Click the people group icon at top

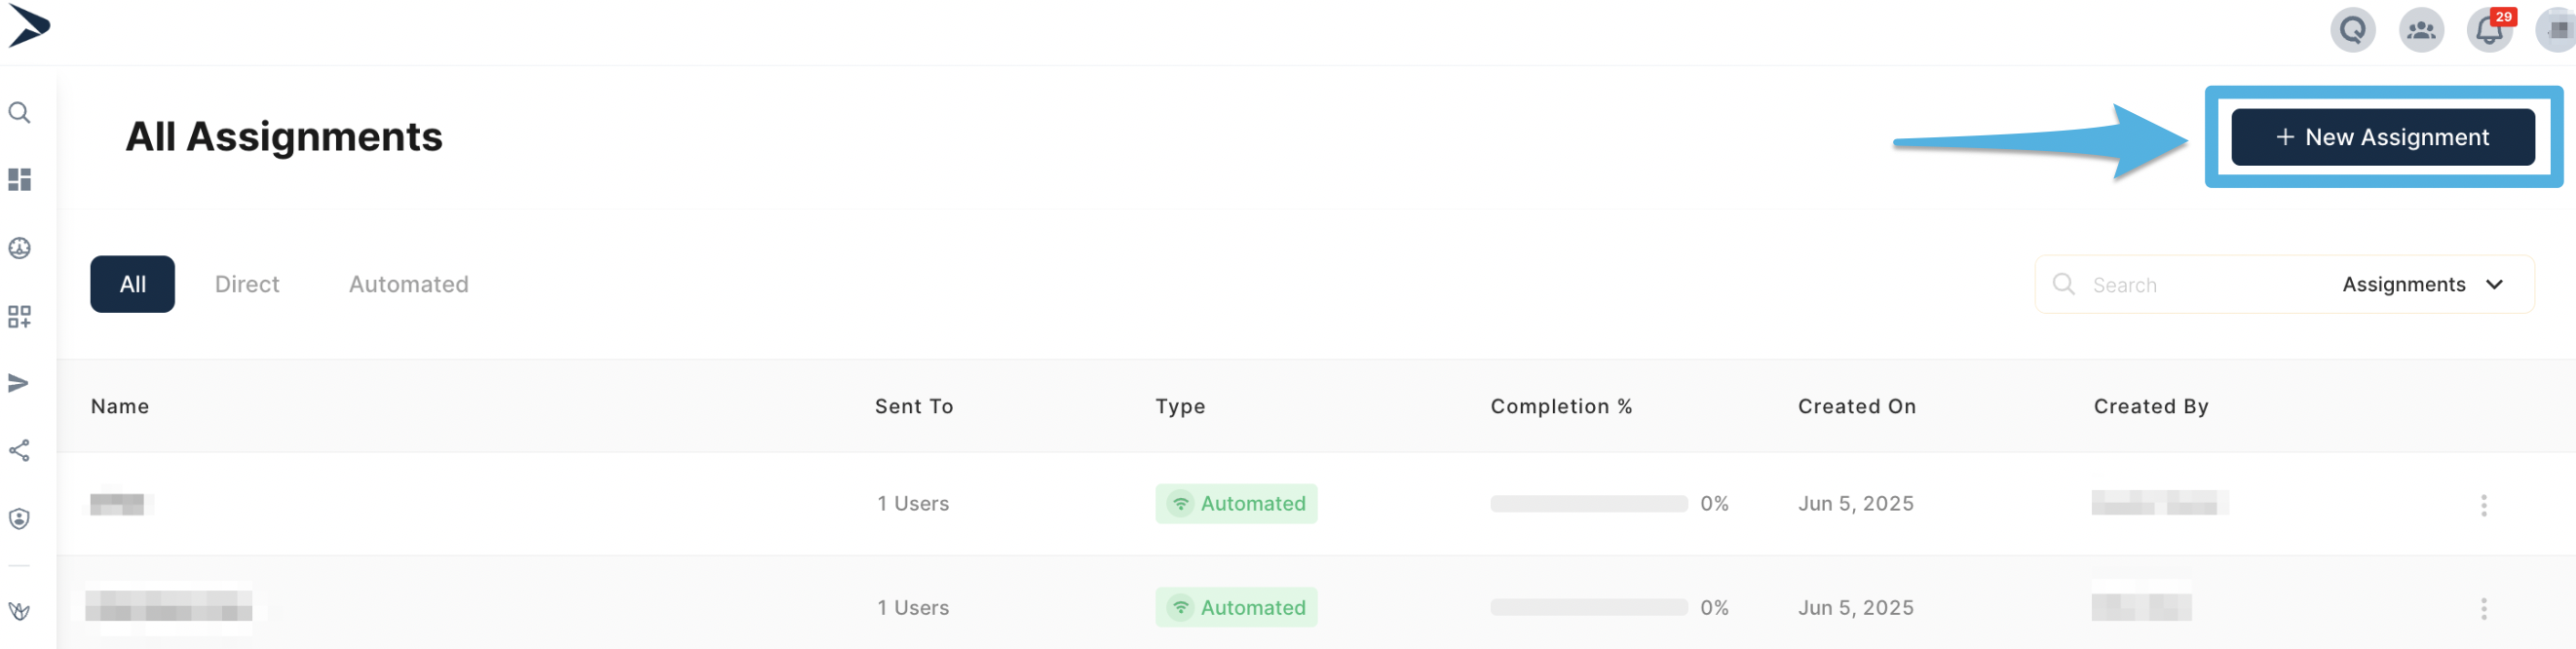click(2420, 30)
